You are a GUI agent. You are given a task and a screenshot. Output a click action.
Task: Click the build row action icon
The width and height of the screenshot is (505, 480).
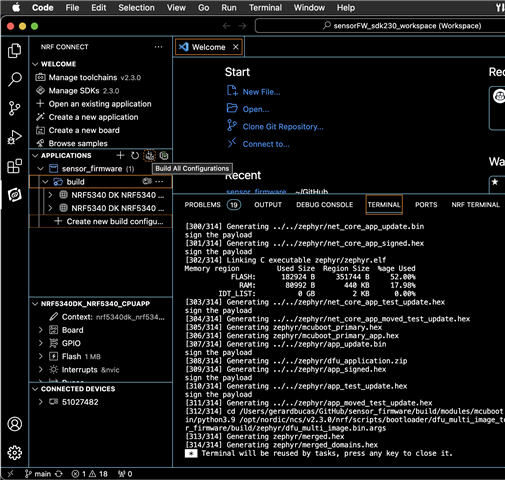pos(147,181)
